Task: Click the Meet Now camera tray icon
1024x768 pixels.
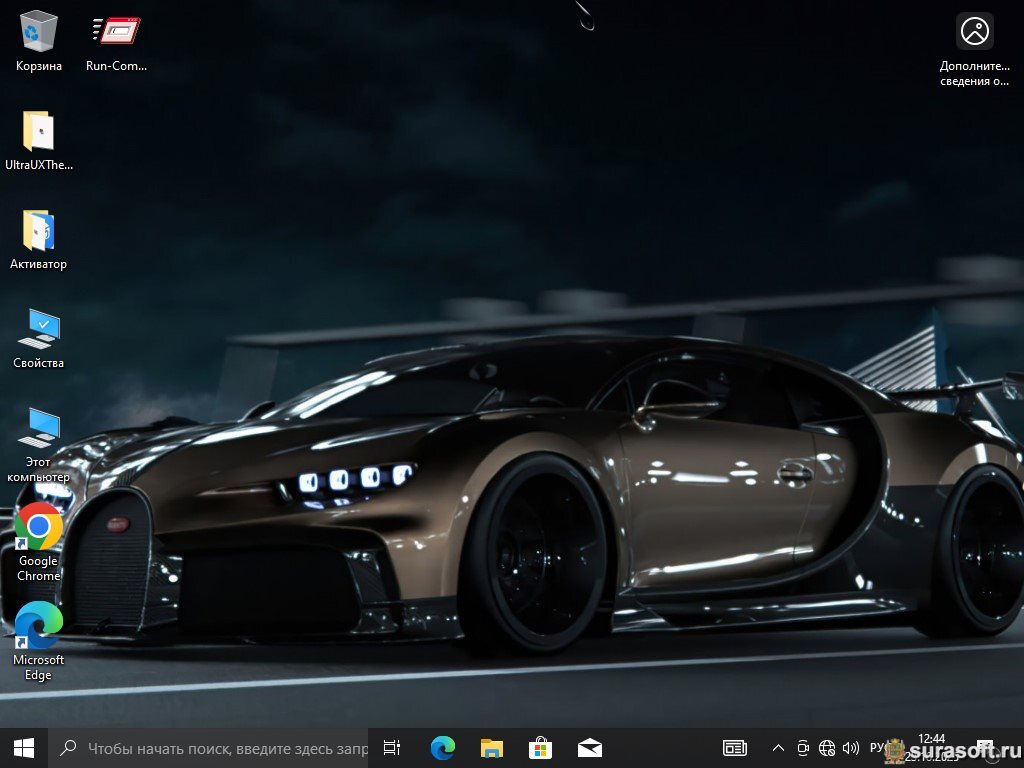Action: (x=803, y=748)
